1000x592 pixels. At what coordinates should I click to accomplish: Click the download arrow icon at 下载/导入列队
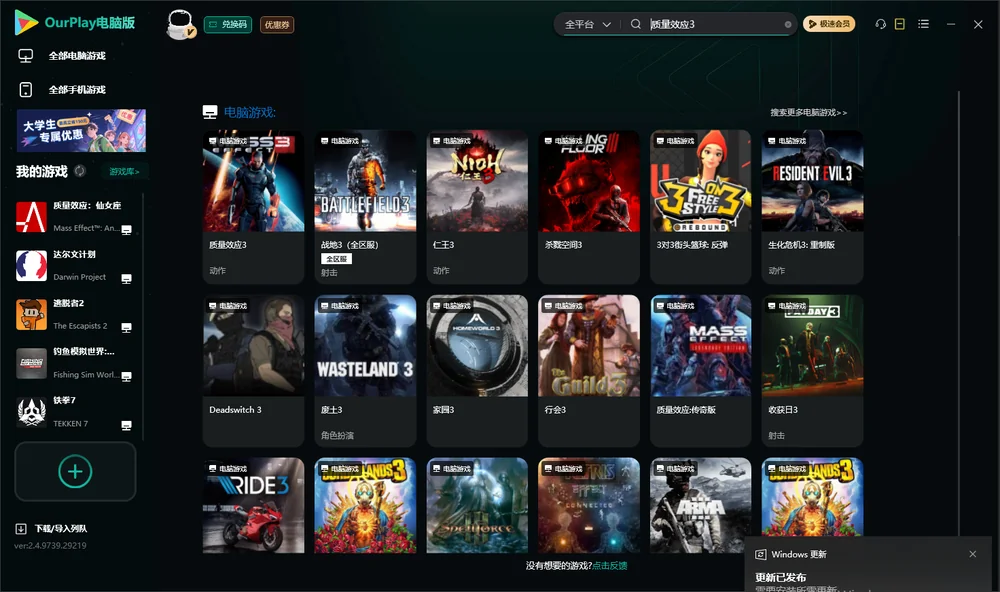pos(21,529)
